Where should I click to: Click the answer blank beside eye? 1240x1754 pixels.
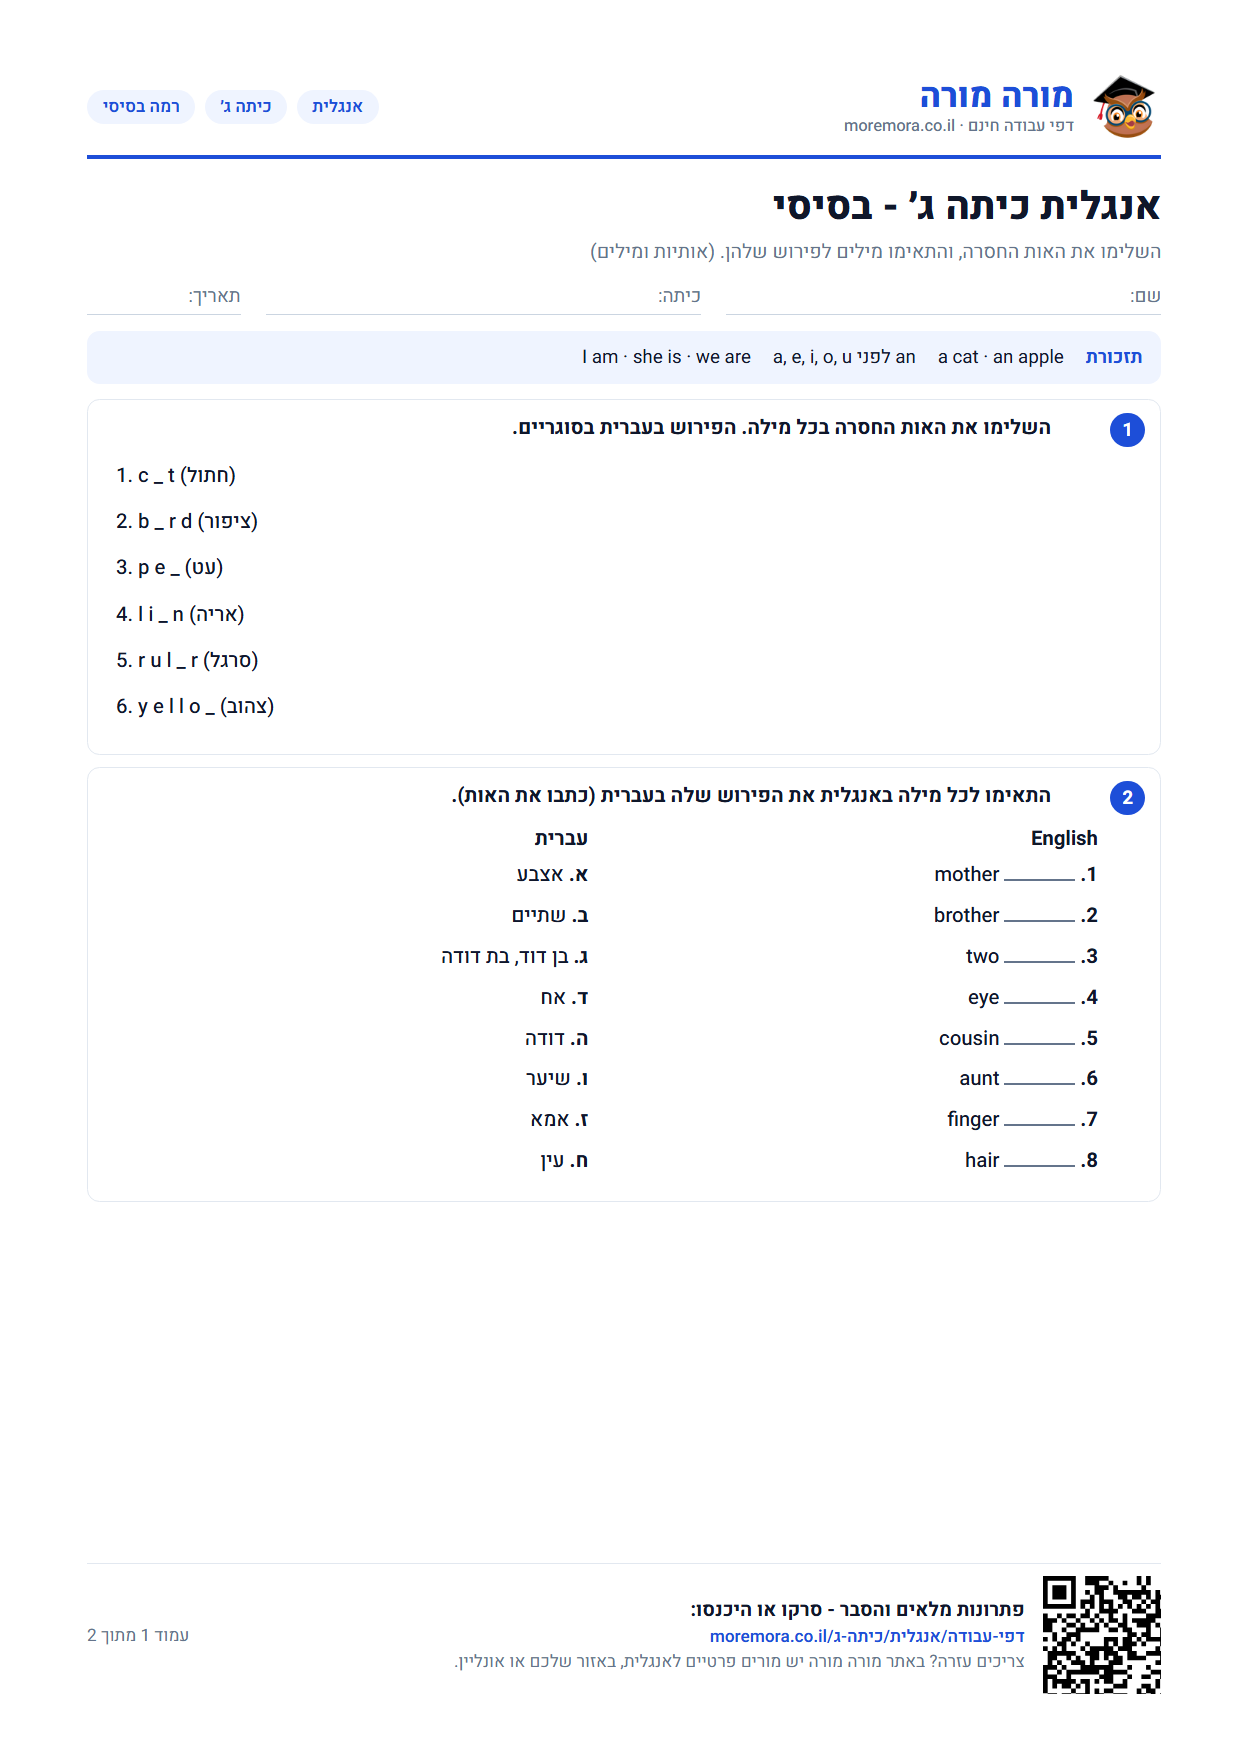tap(1039, 999)
